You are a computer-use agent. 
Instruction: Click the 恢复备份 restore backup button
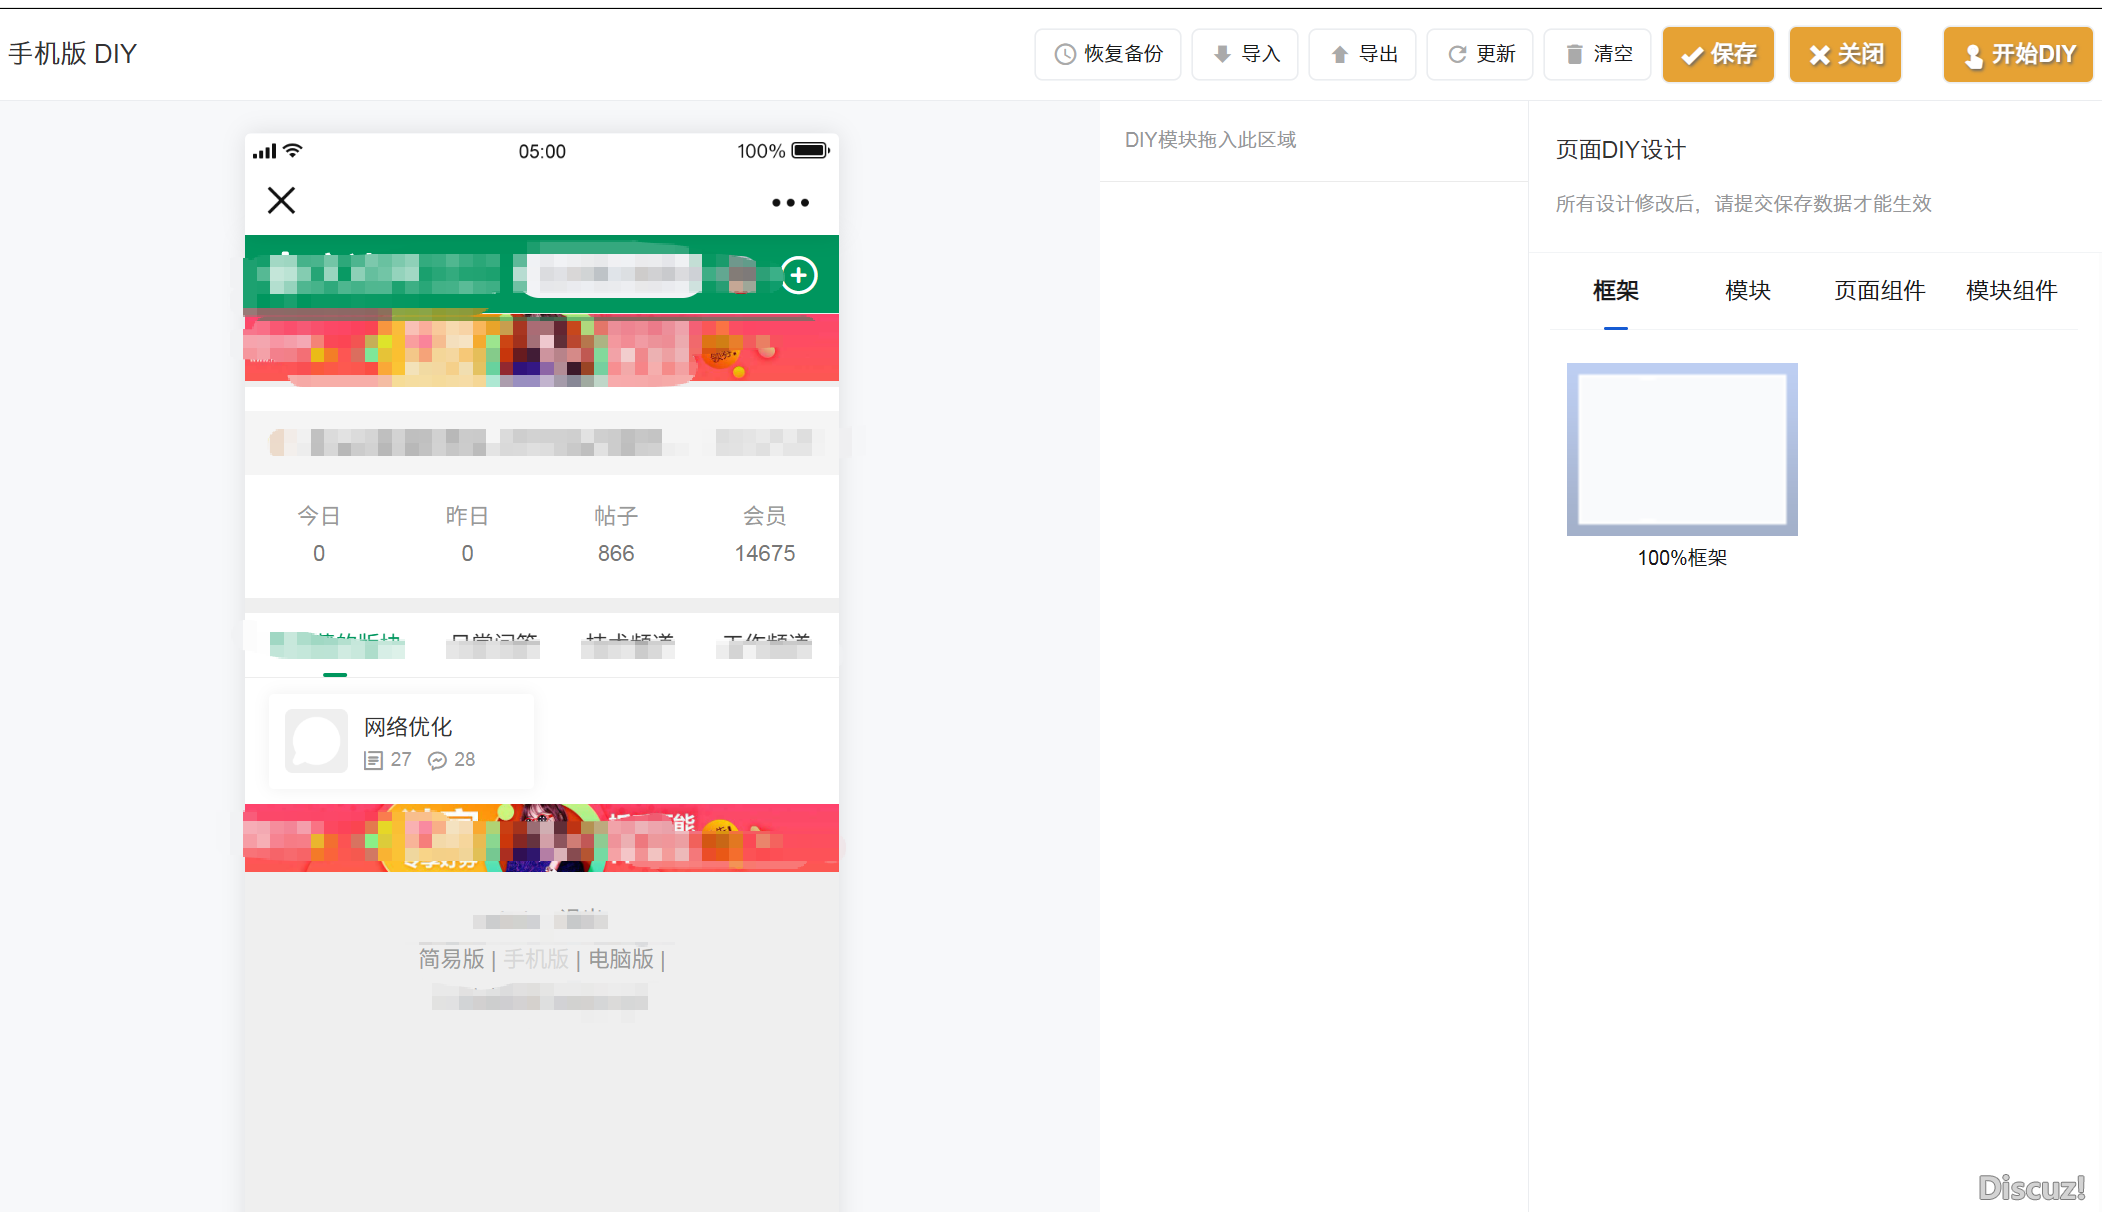(1108, 54)
